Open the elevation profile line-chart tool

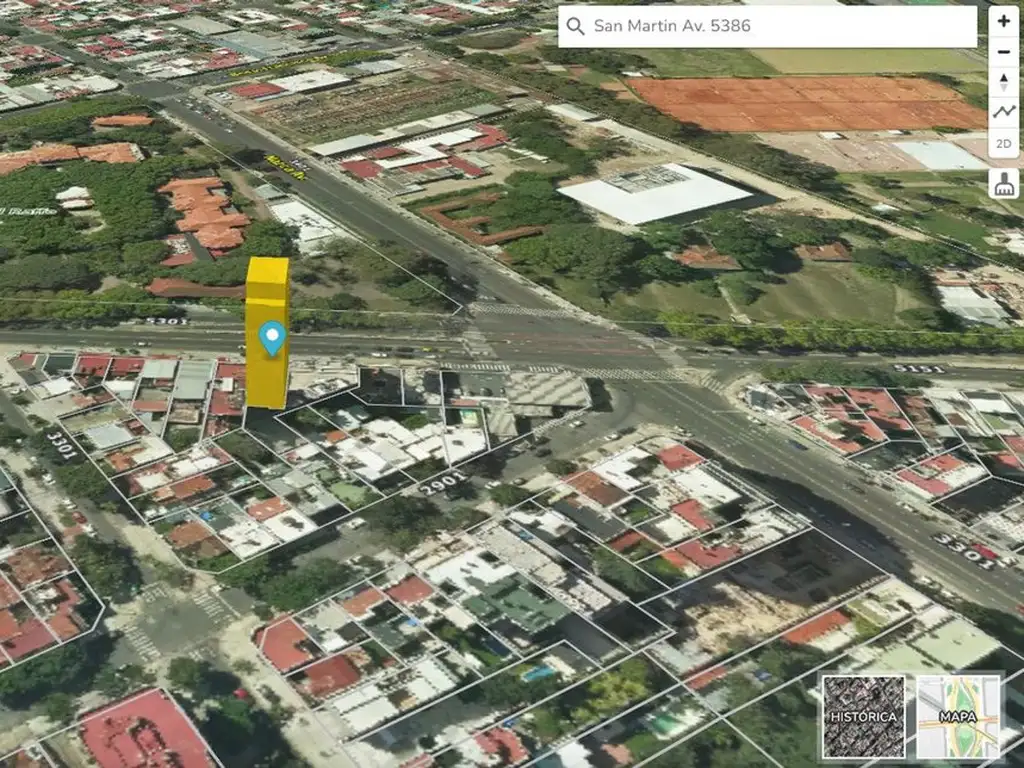click(1004, 113)
